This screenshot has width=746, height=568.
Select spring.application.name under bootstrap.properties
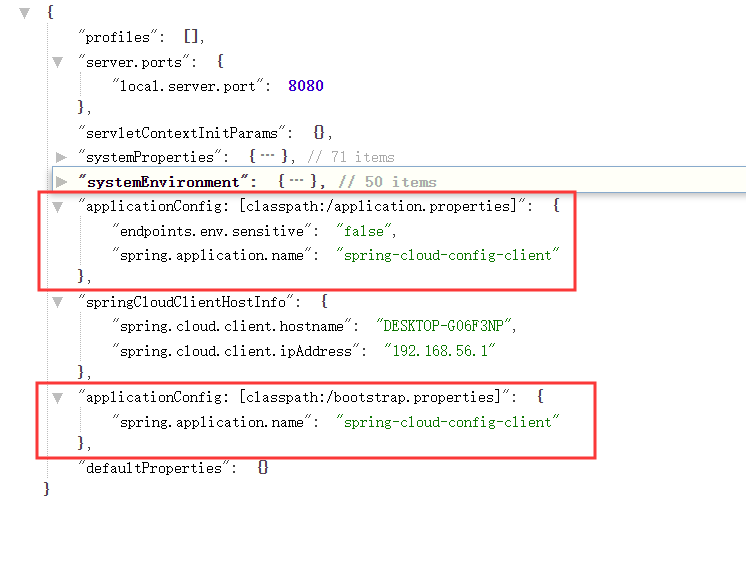tap(212, 422)
